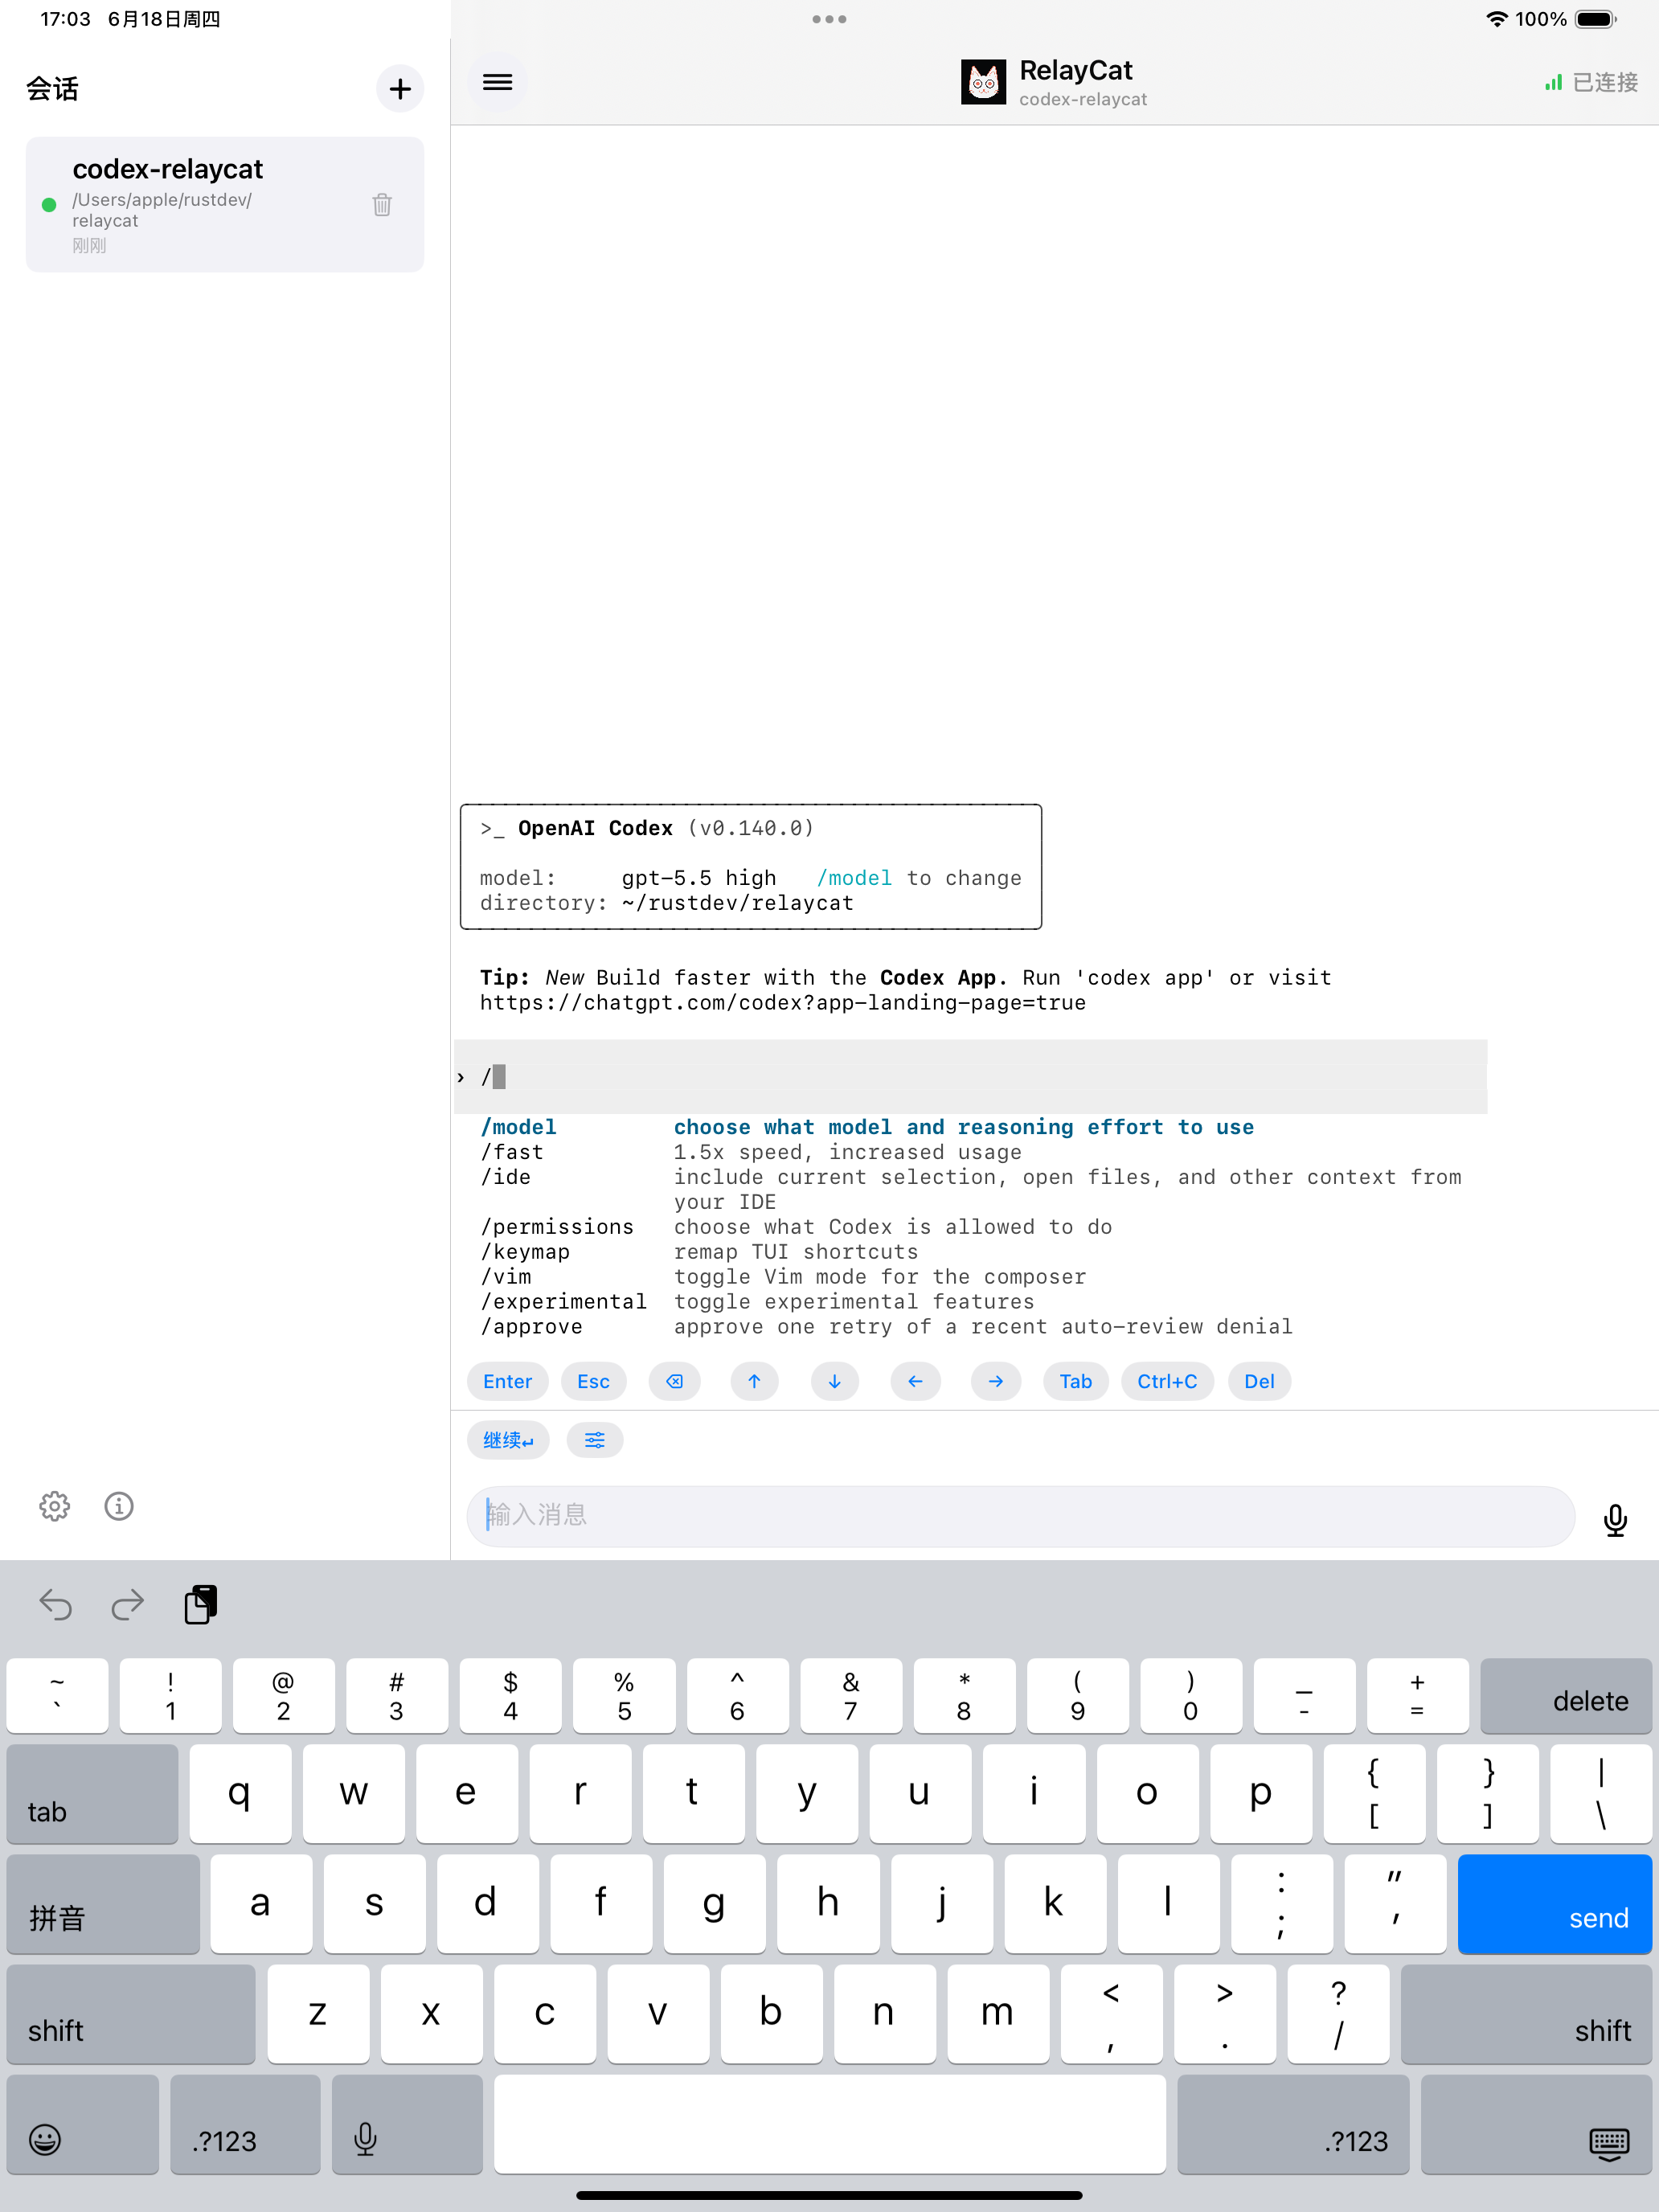
Task: Tap the Tab shortcut chip
Action: point(1076,1381)
